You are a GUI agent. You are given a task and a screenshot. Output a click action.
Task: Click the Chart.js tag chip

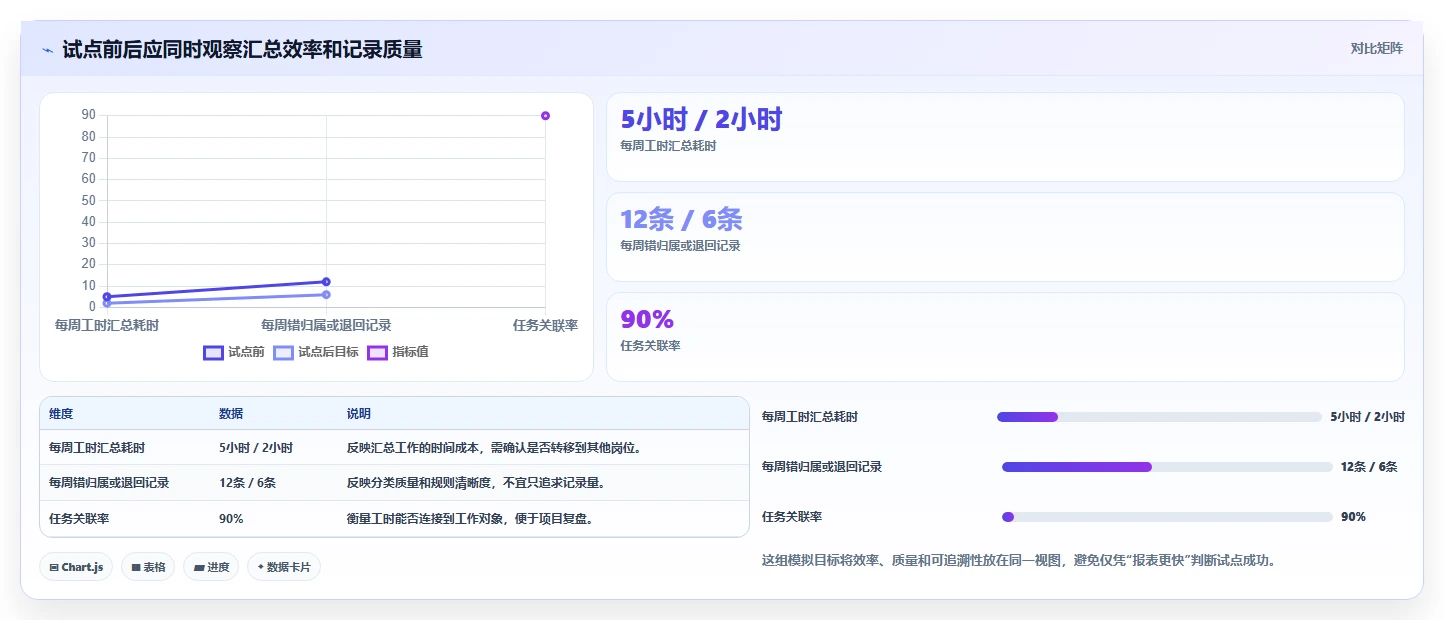pos(77,567)
